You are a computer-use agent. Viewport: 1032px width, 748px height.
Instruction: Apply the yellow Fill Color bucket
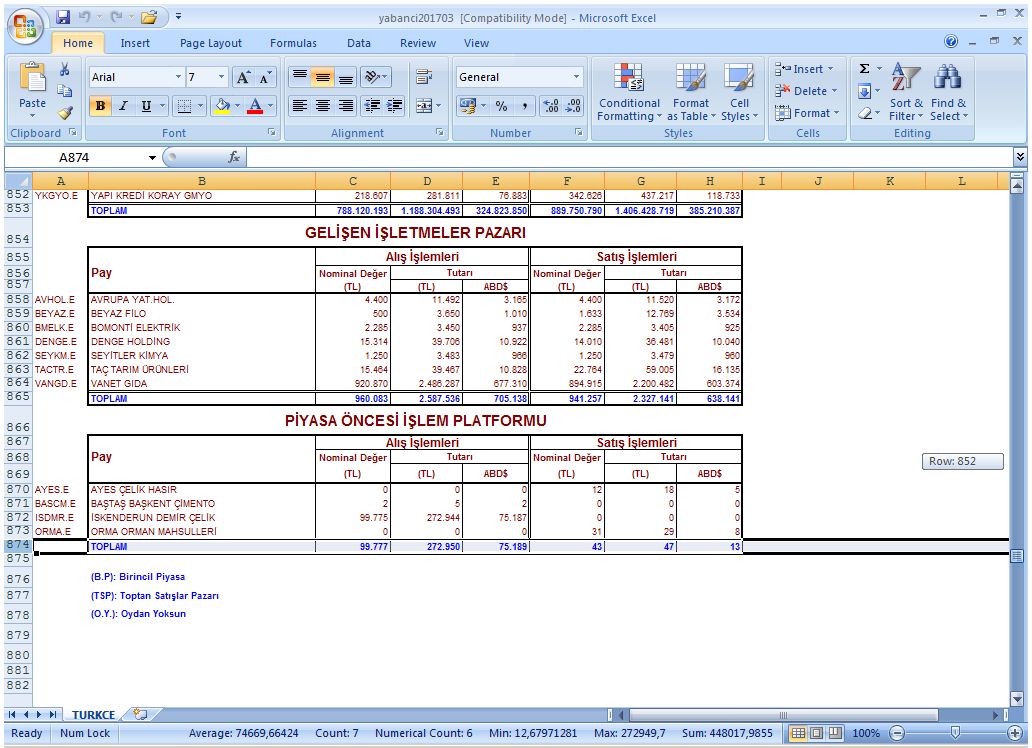[x=223, y=105]
